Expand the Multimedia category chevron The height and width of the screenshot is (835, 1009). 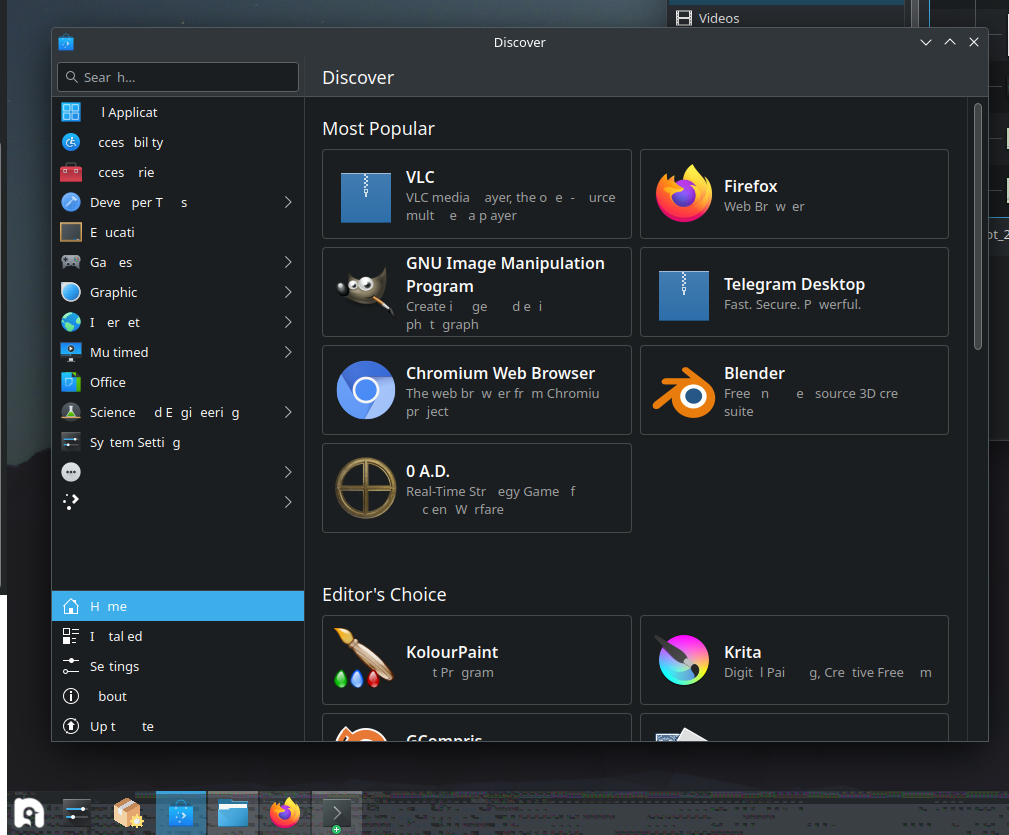(x=288, y=352)
